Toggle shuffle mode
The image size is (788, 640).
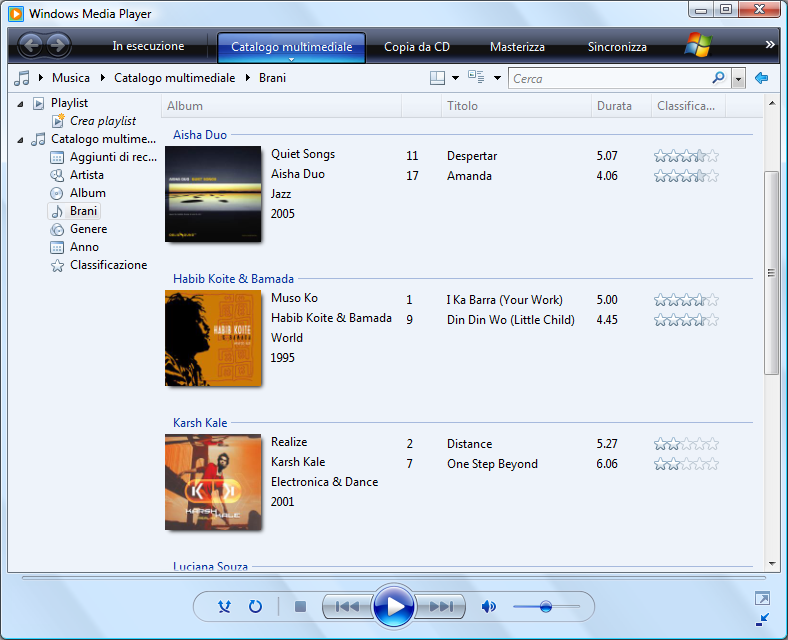(x=224, y=607)
